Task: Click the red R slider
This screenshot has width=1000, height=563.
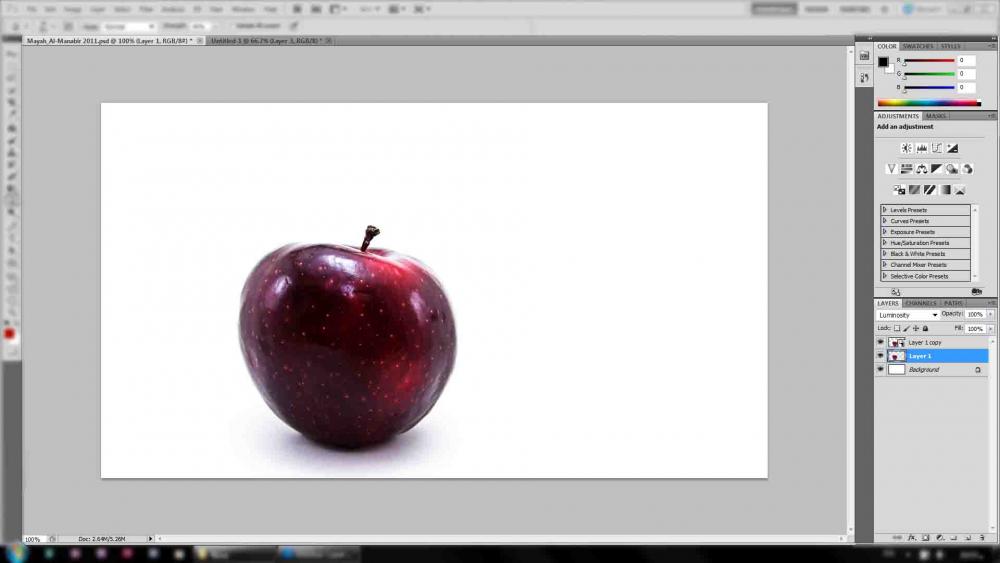Action: [929, 61]
